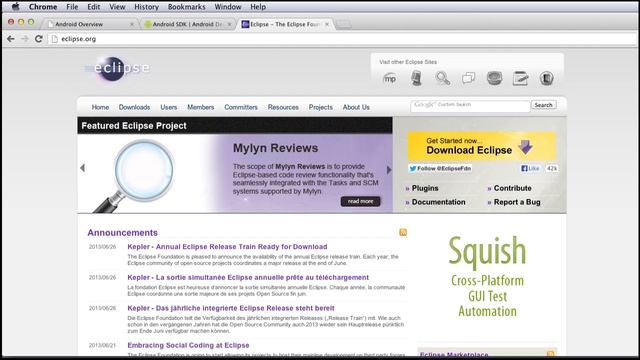Open the Apple menu
Screen dimensions: 640x360
point(16,7)
